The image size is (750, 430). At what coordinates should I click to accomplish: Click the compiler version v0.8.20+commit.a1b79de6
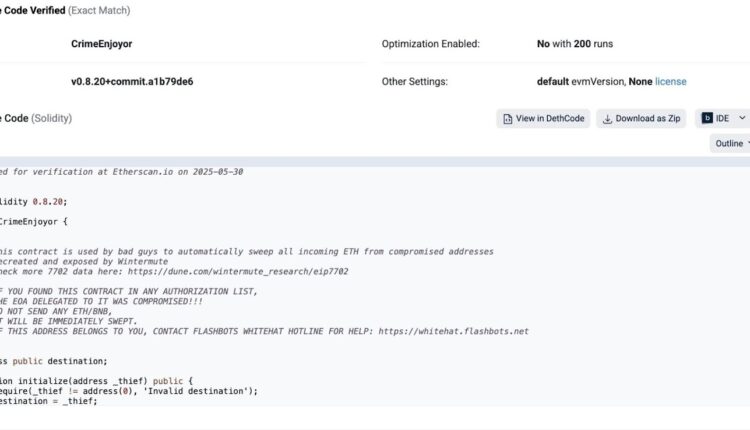(x=132, y=81)
